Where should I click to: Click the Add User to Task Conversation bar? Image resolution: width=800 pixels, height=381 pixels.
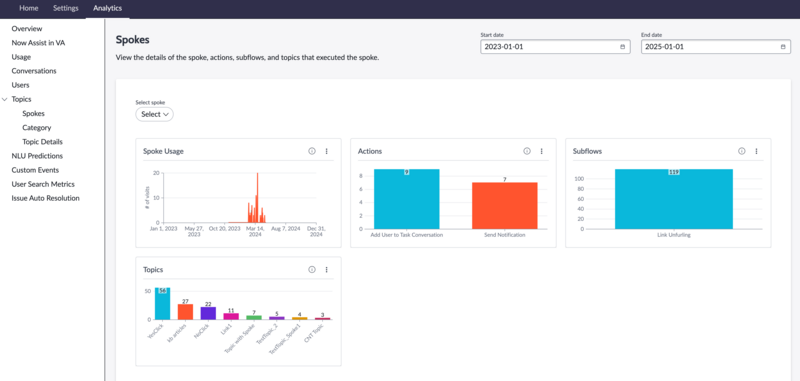point(406,199)
